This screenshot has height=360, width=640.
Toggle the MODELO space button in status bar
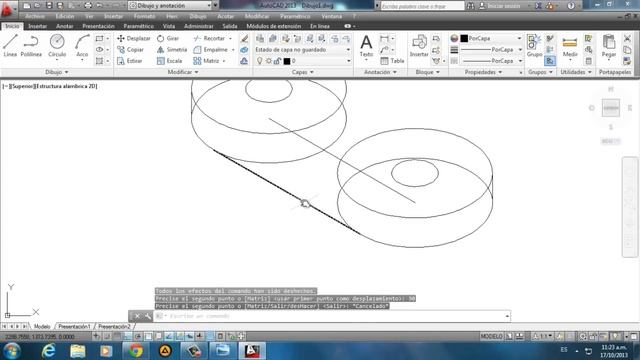[491, 336]
